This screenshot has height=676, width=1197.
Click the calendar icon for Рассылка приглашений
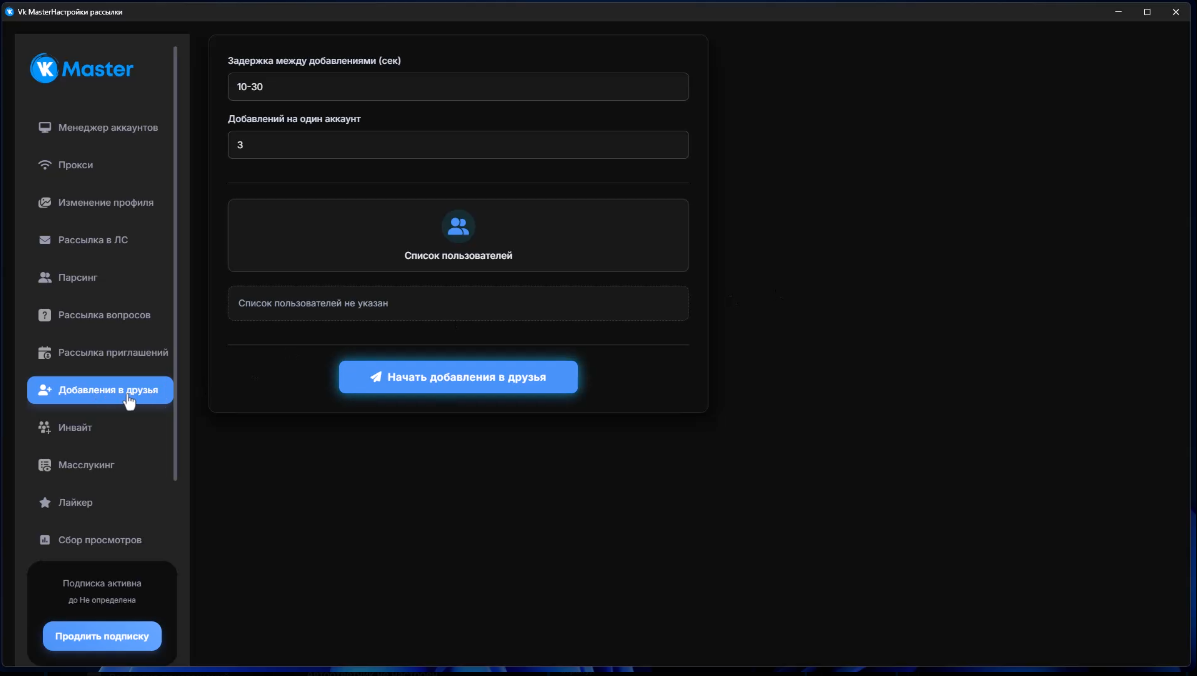click(x=44, y=353)
